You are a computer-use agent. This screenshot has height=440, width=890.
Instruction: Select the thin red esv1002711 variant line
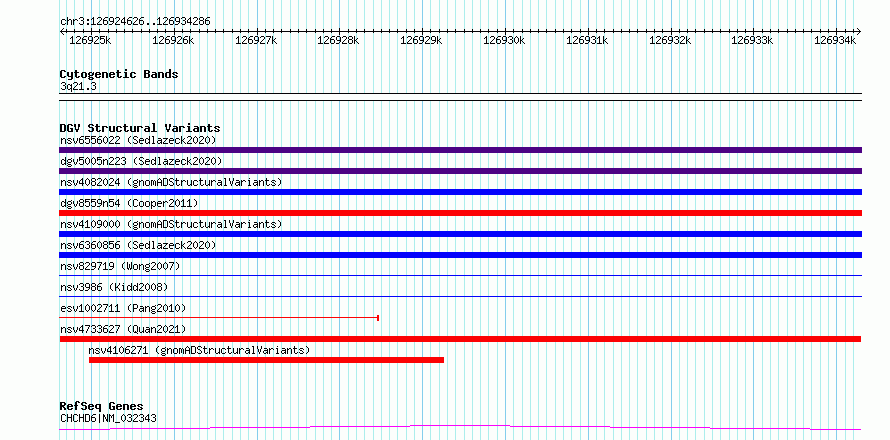coord(219,318)
